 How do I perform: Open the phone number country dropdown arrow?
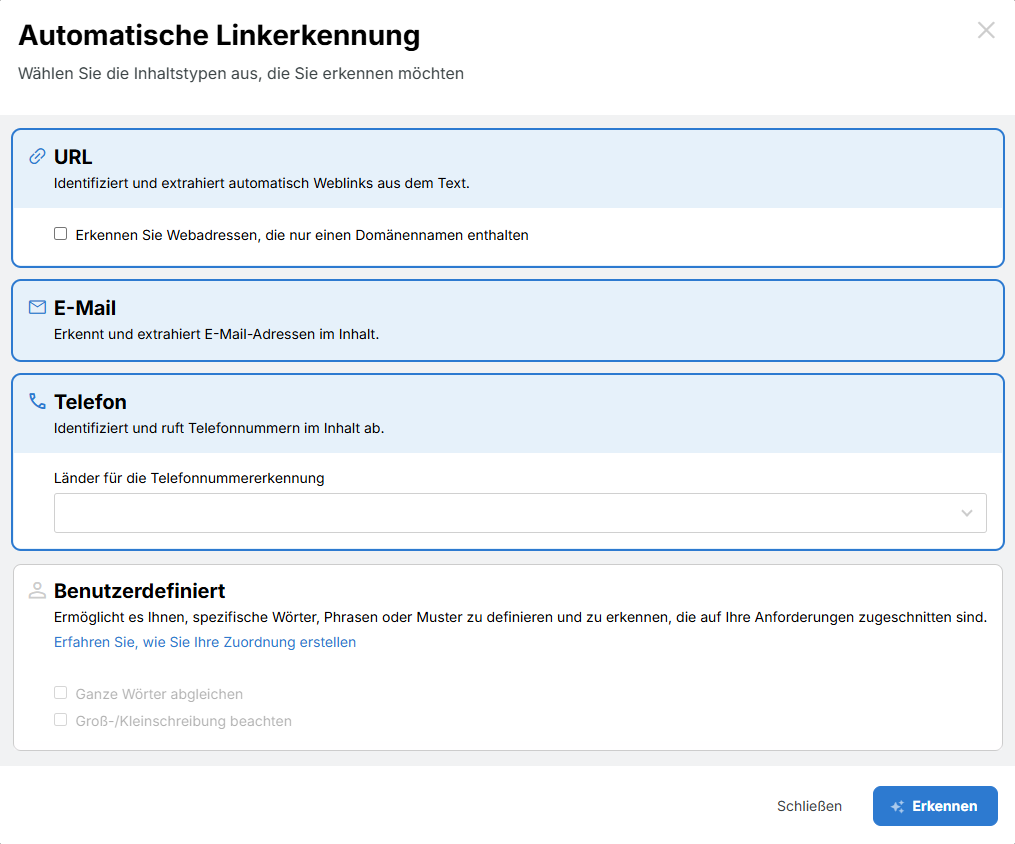click(x=966, y=513)
